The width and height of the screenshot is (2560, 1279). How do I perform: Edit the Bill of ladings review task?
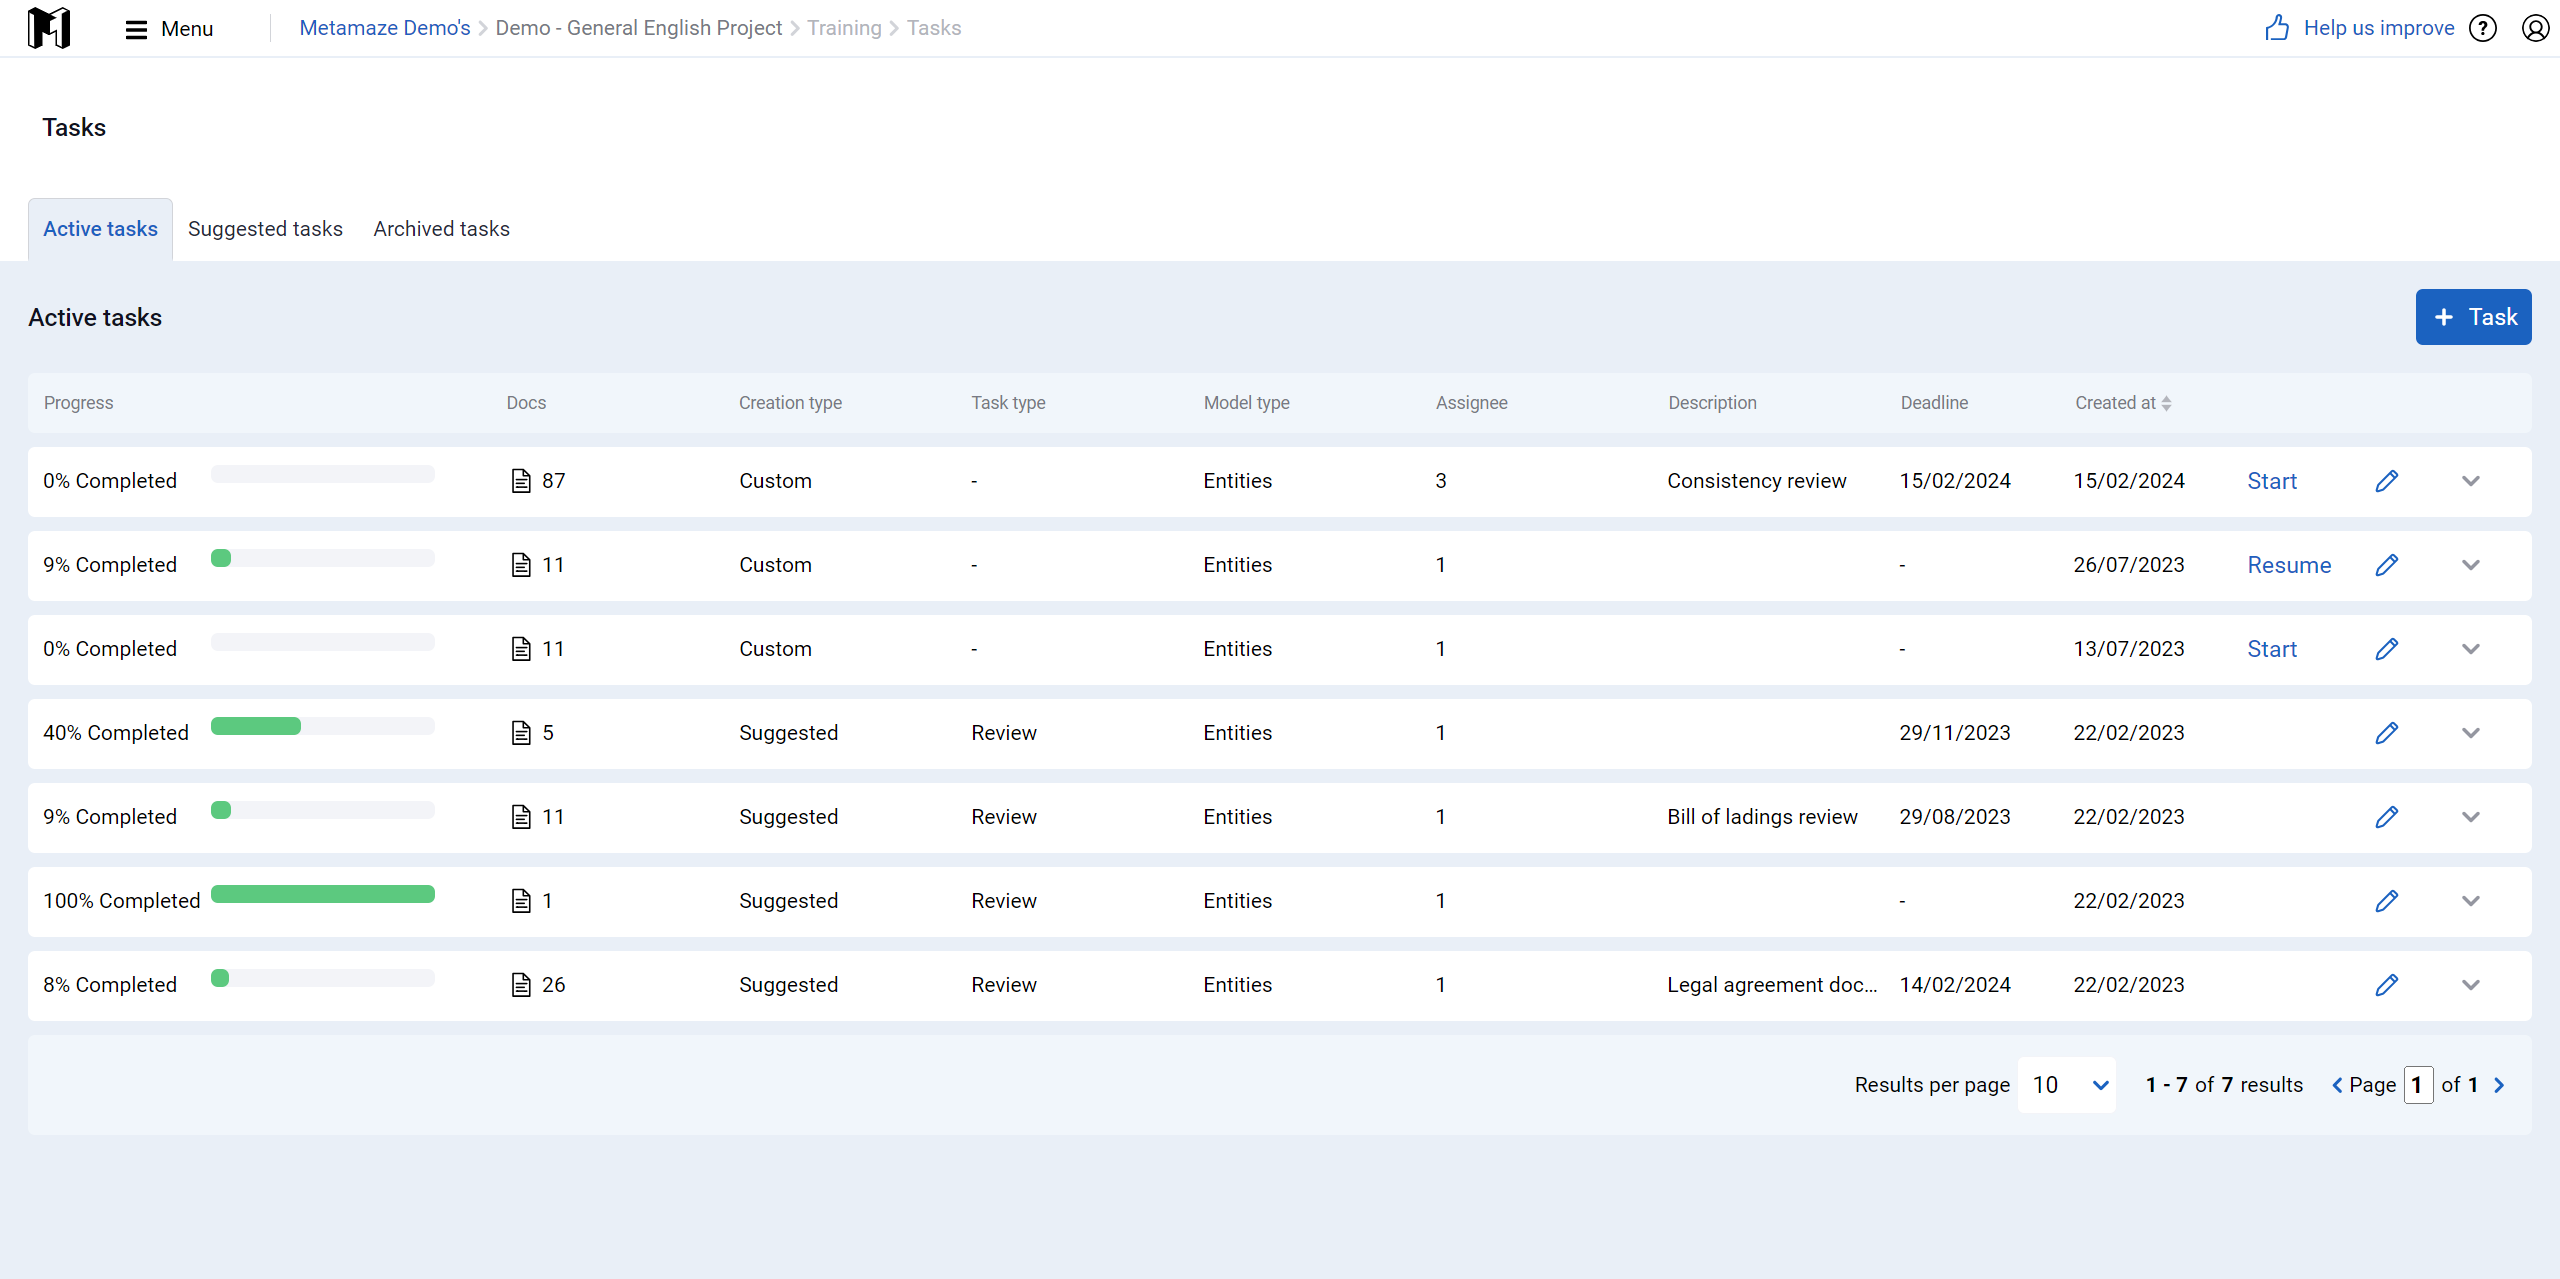2387,817
